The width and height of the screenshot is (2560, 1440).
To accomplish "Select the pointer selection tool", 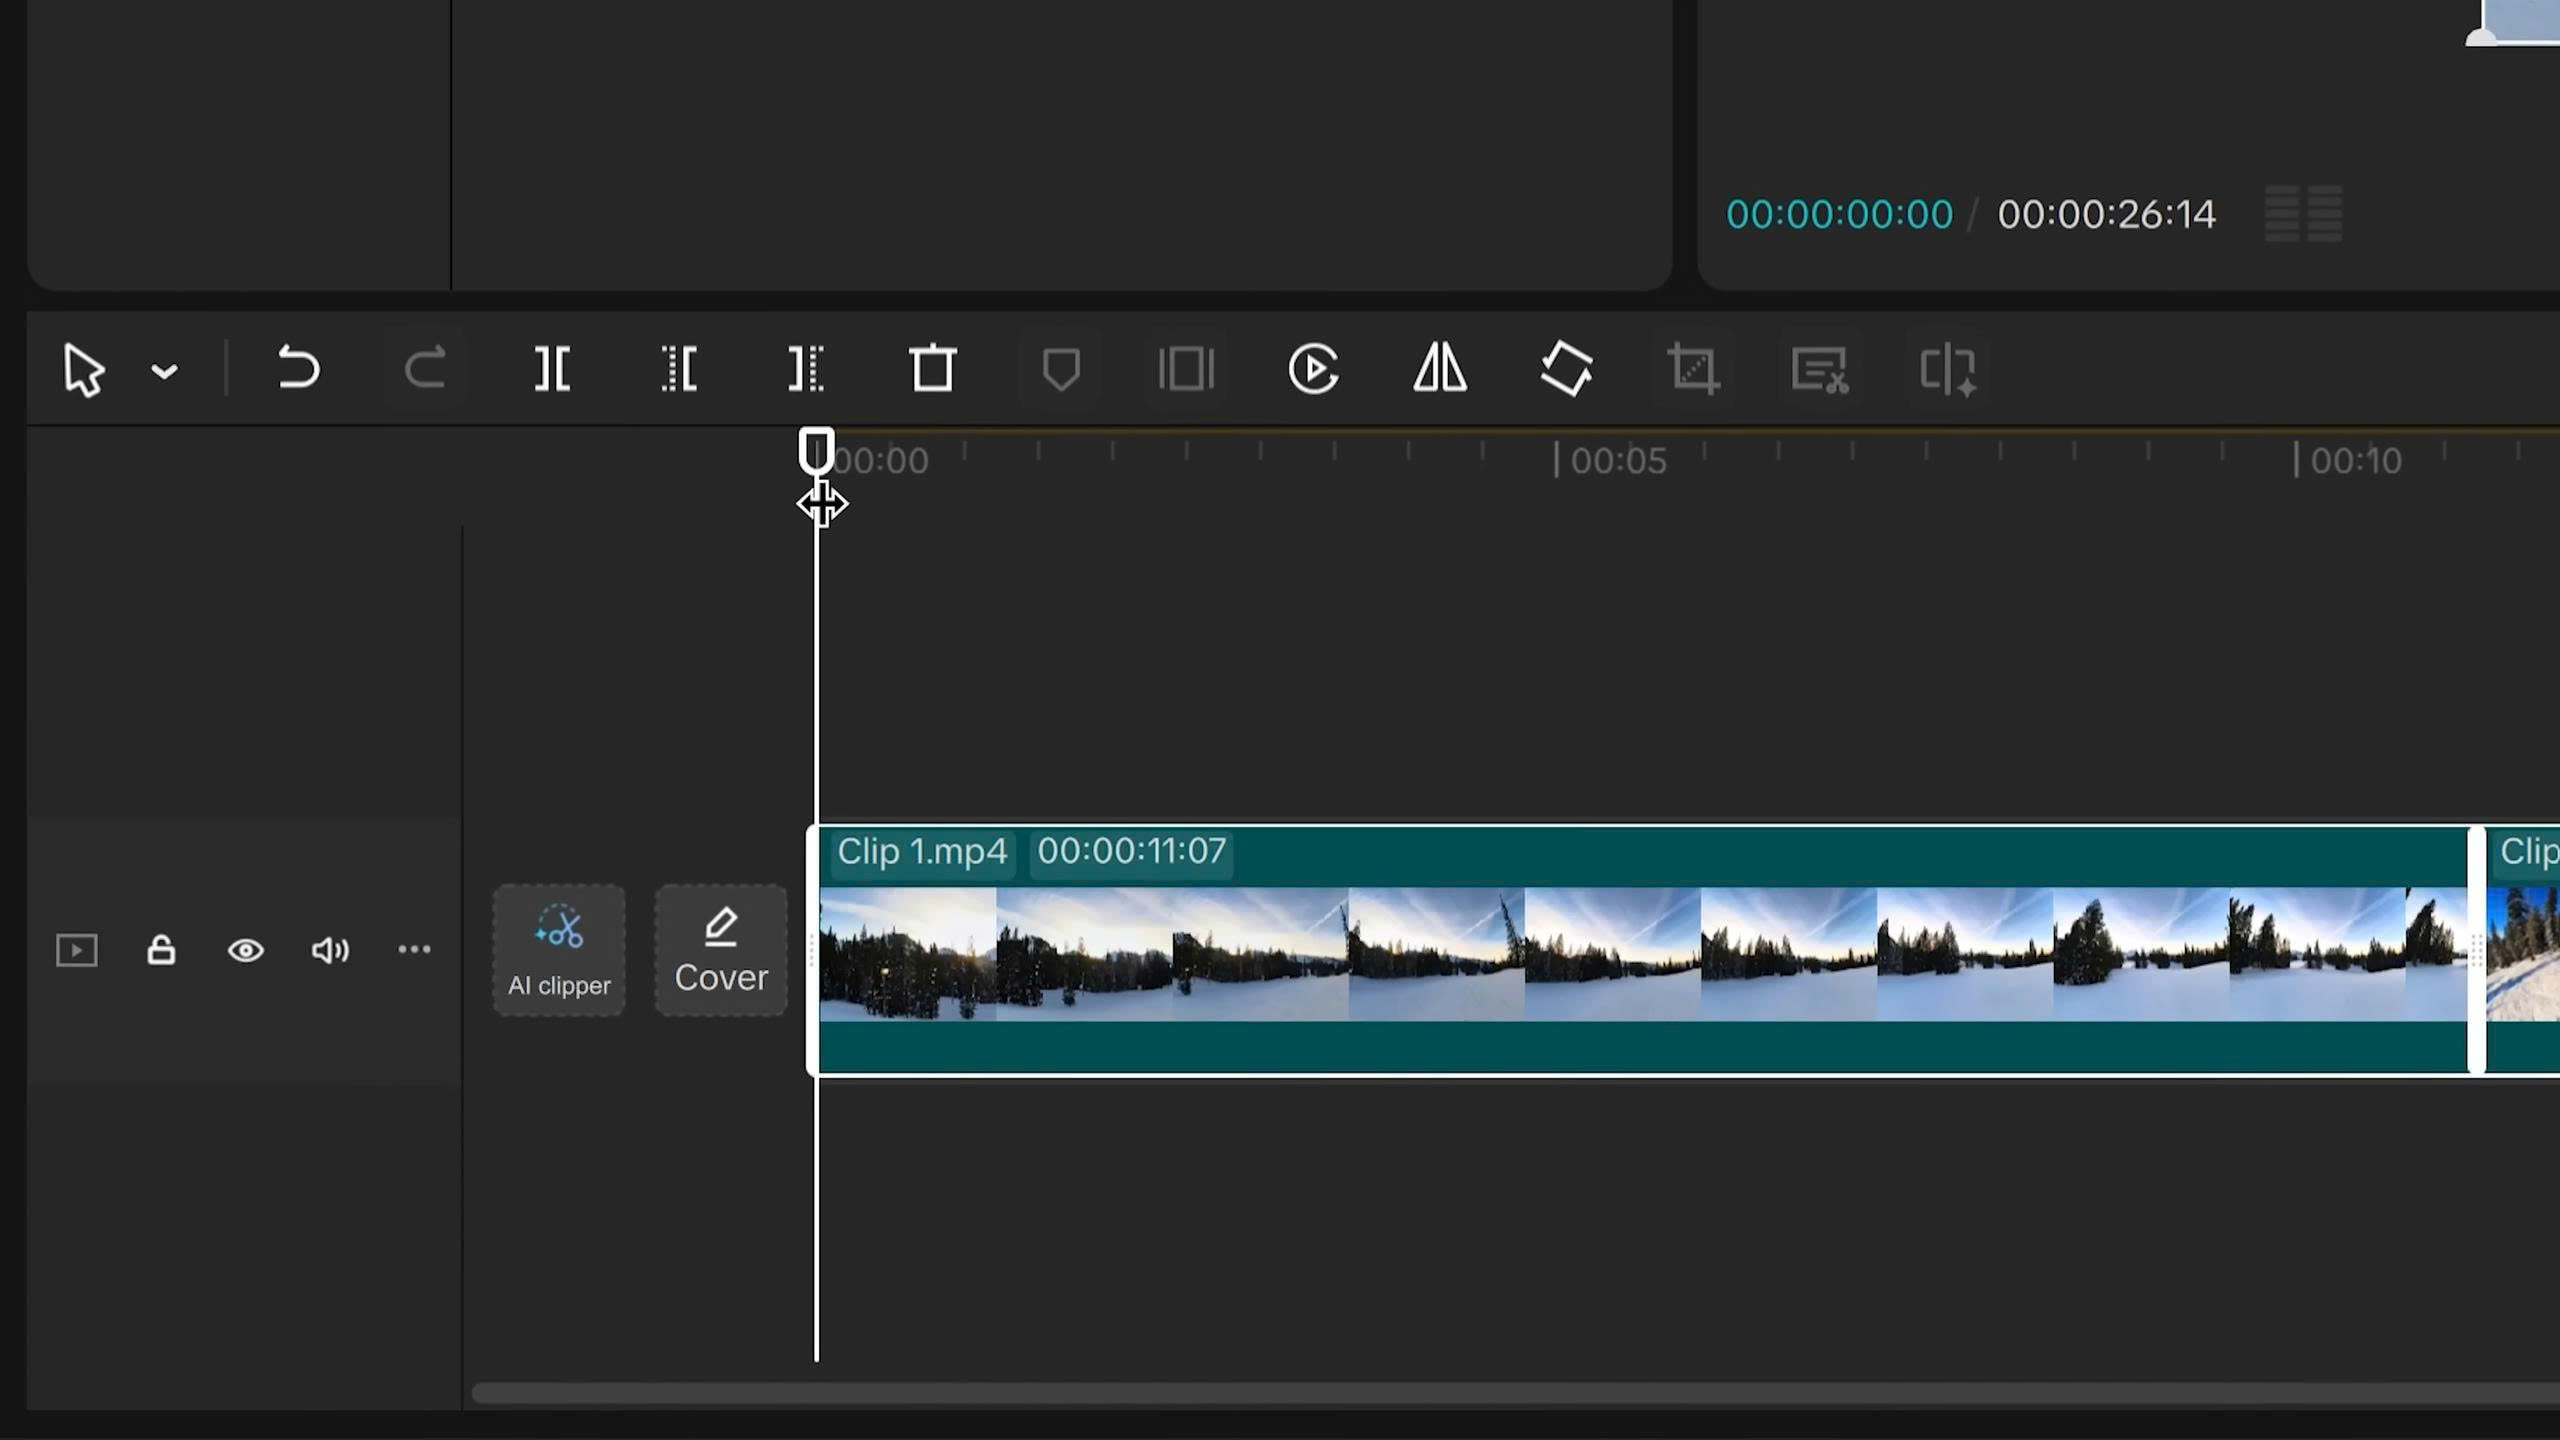I will [x=83, y=370].
